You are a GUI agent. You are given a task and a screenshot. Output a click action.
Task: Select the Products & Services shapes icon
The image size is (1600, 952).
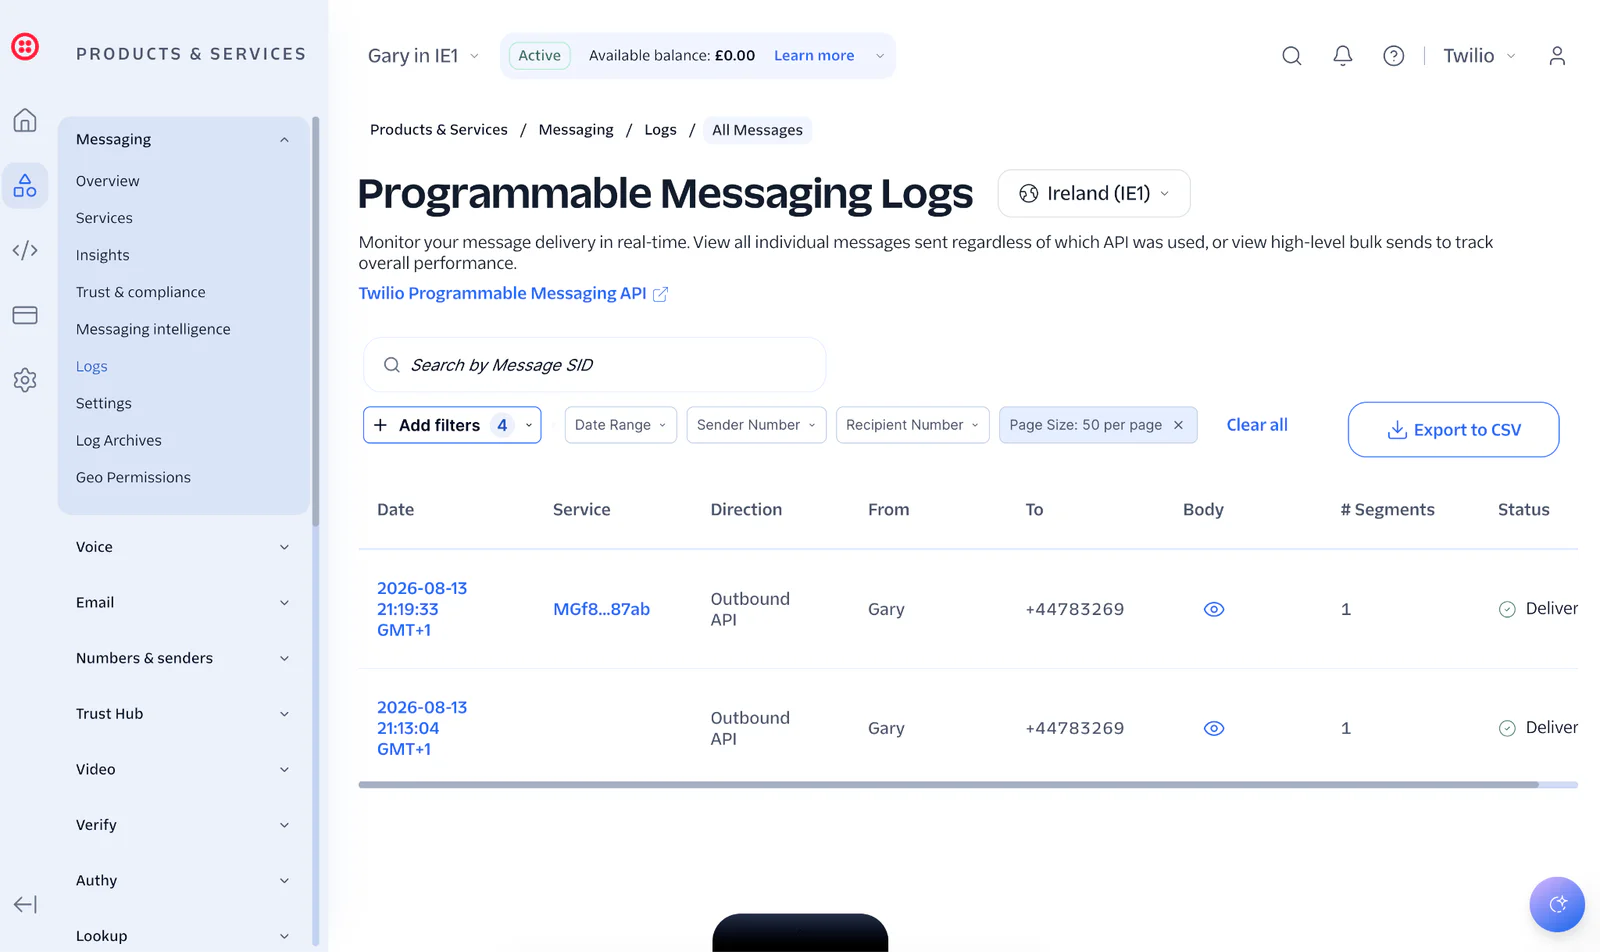point(25,185)
